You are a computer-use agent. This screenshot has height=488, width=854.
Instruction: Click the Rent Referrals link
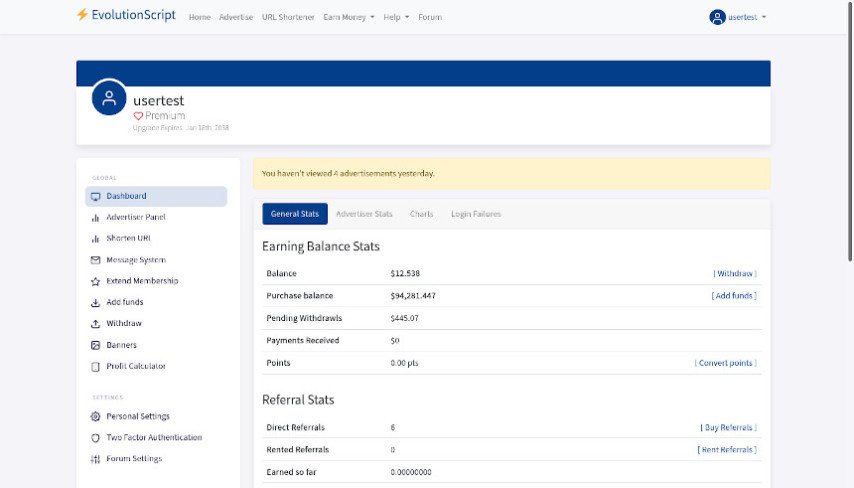click(x=727, y=450)
